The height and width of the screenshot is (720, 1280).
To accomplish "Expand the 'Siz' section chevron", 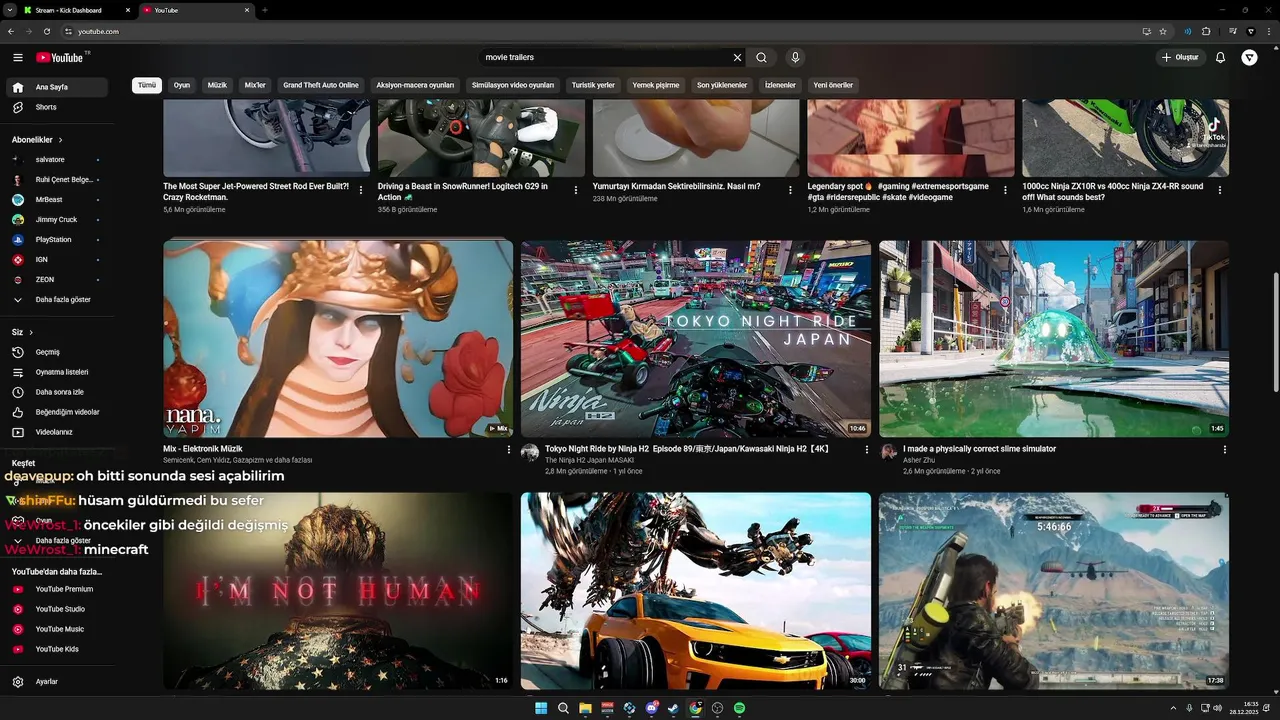I will [31, 332].
